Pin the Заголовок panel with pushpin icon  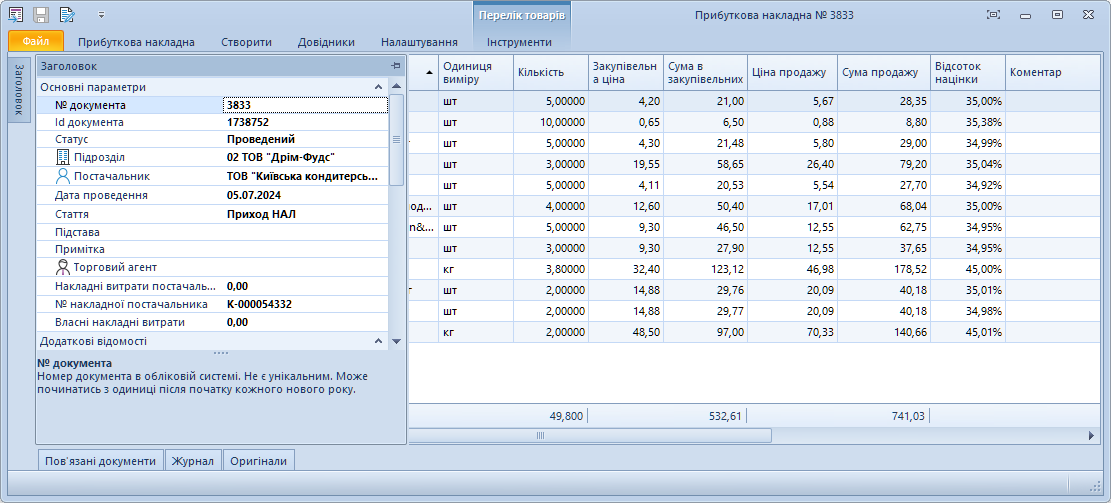pos(396,66)
